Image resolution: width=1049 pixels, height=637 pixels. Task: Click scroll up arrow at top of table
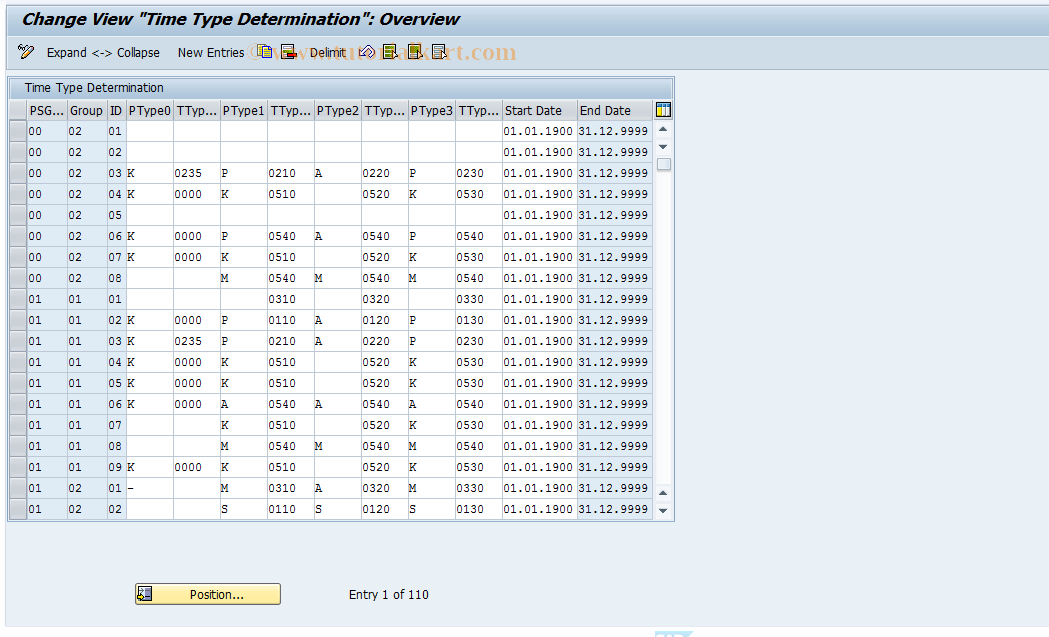663,129
